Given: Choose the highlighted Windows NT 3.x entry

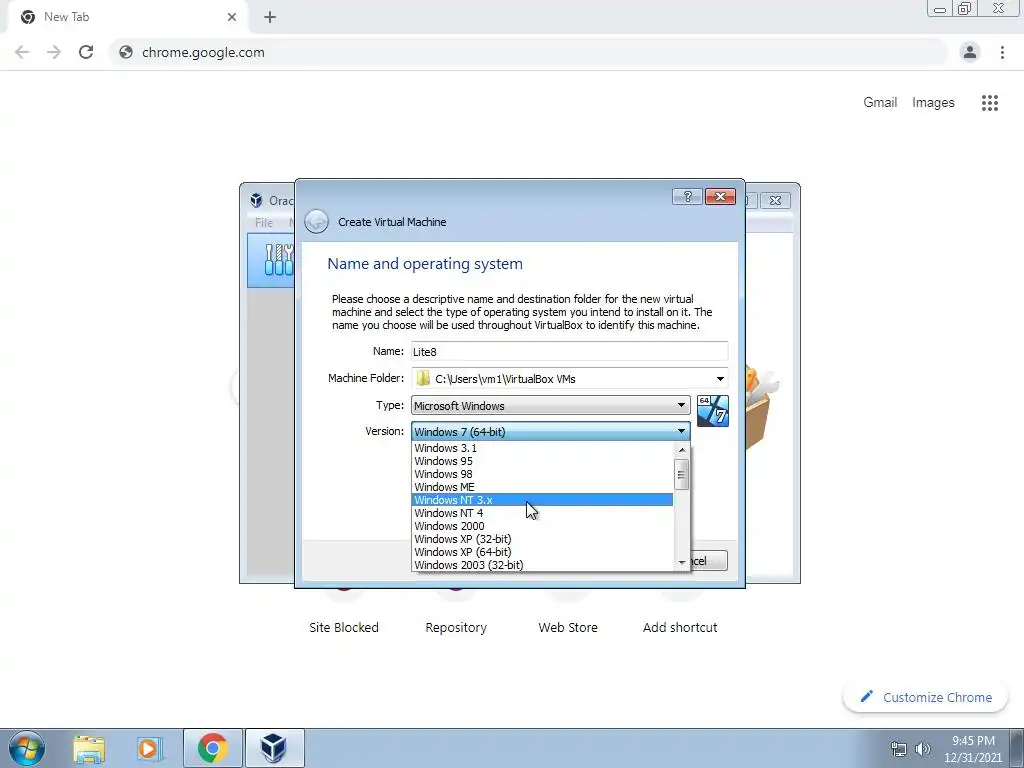Looking at the screenshot, I should pos(542,500).
